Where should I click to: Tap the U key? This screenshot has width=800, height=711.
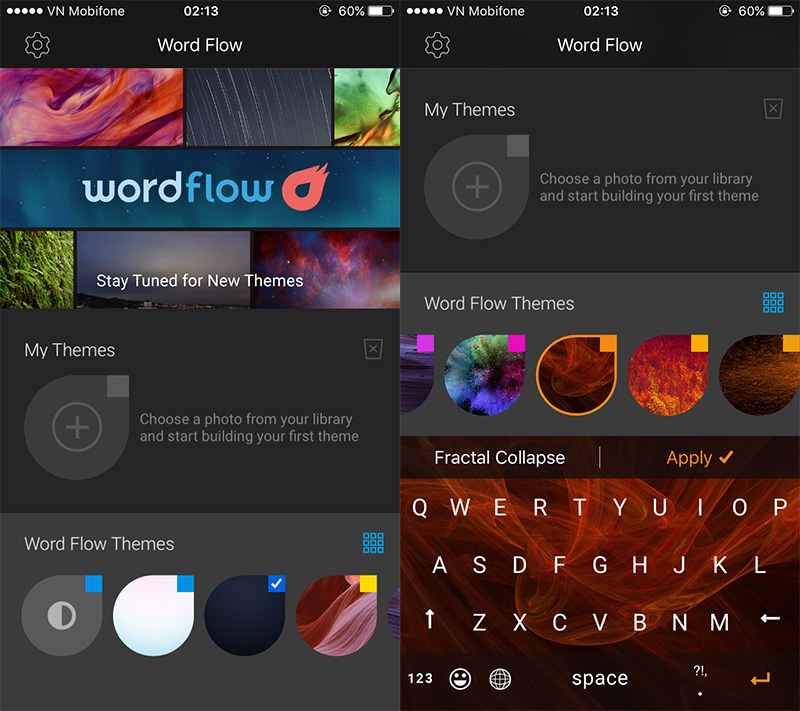pyautogui.click(x=660, y=507)
